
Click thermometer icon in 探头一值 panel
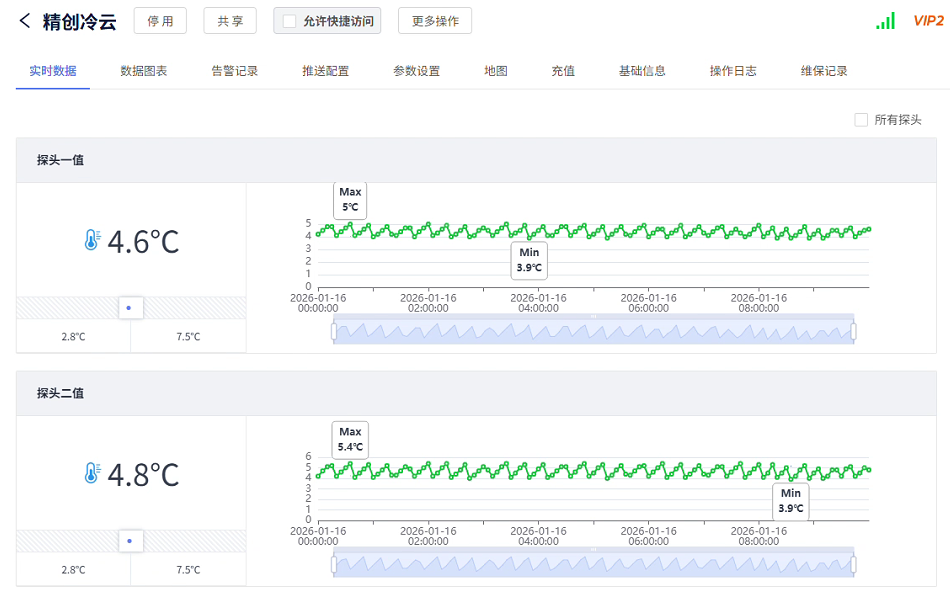(92, 241)
